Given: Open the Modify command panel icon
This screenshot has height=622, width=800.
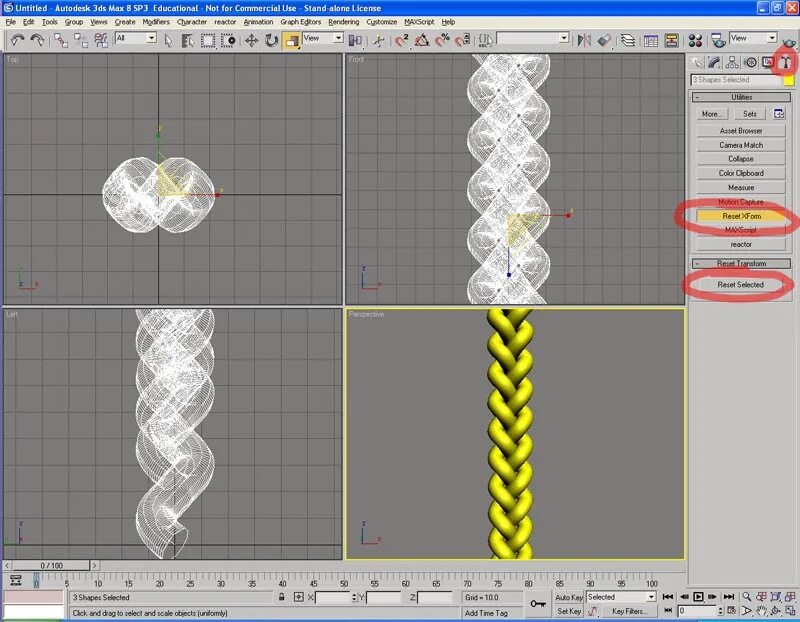Looking at the screenshot, I should (713, 62).
